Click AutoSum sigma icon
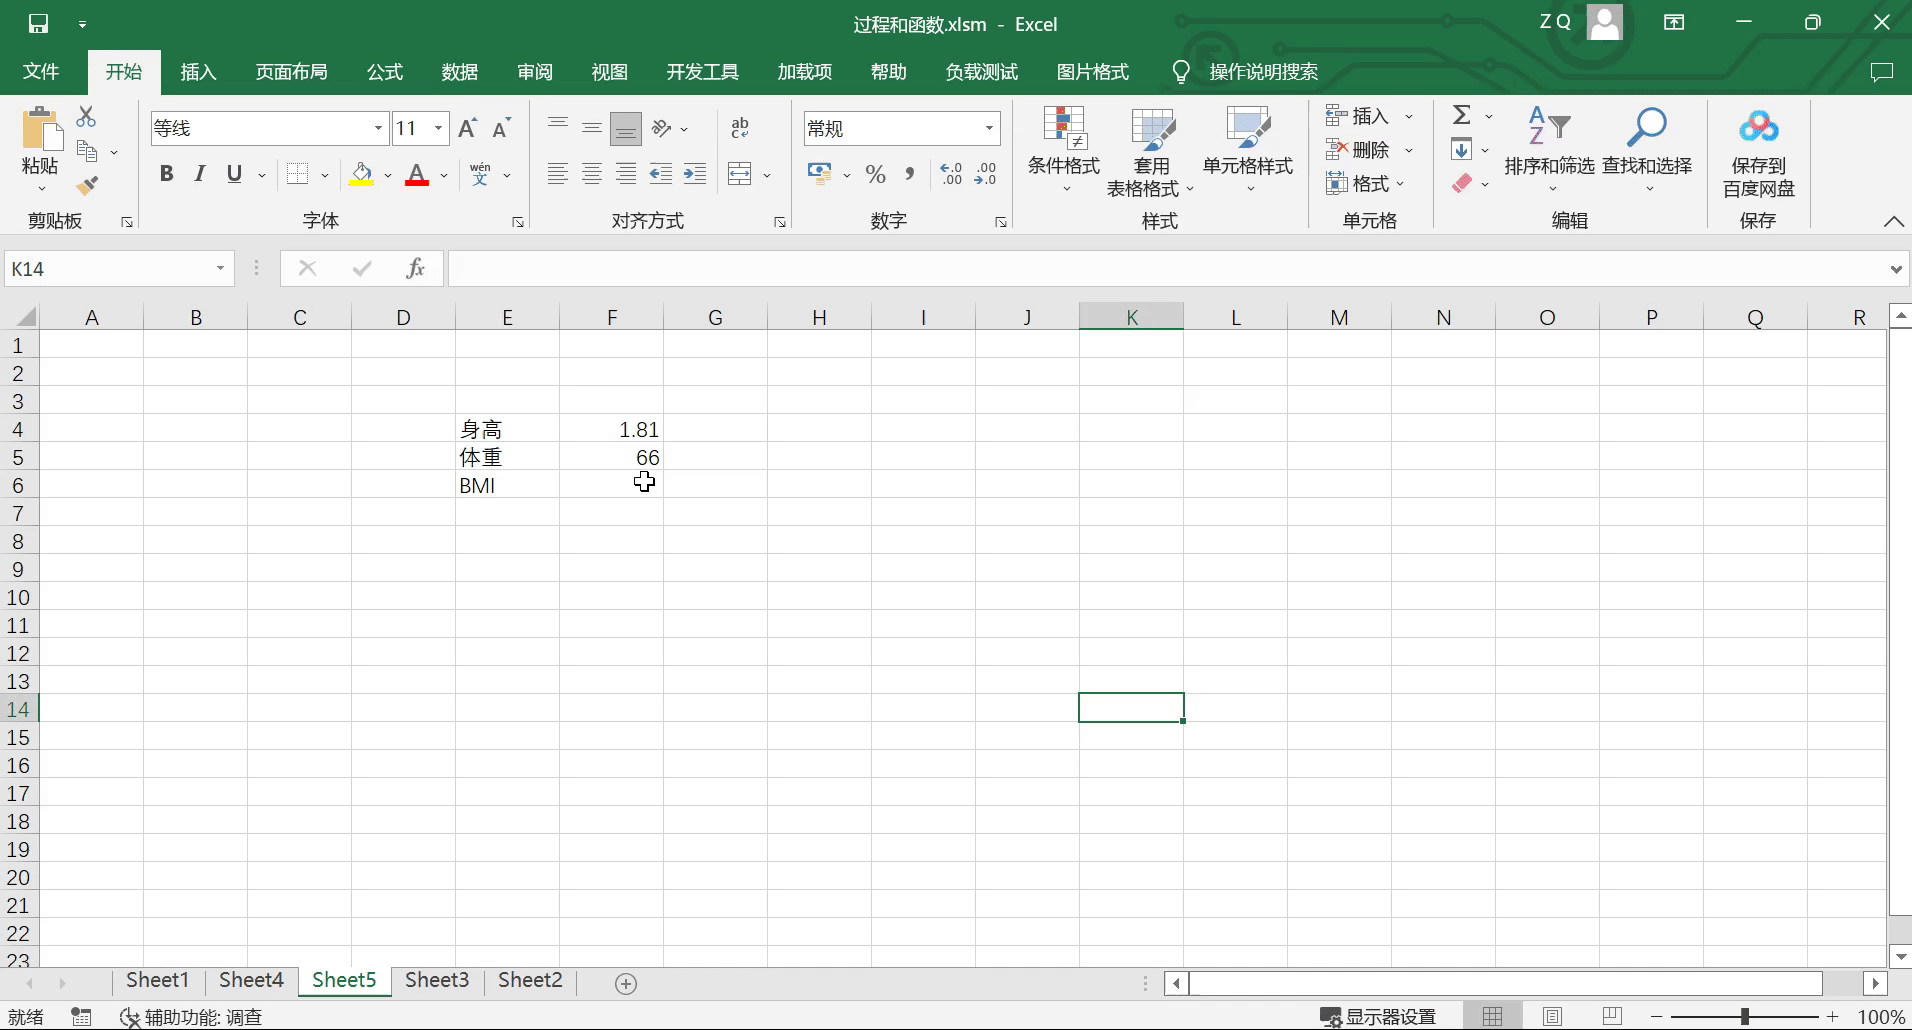The height and width of the screenshot is (1030, 1912). click(1462, 115)
